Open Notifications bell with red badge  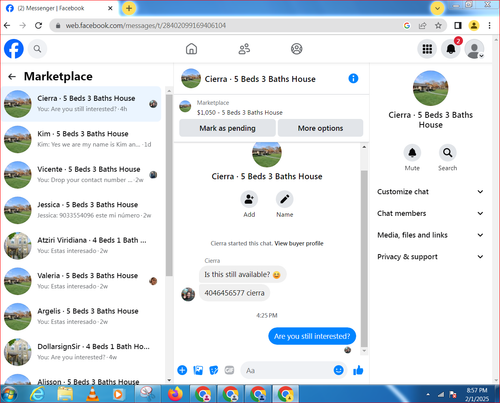tap(451, 49)
